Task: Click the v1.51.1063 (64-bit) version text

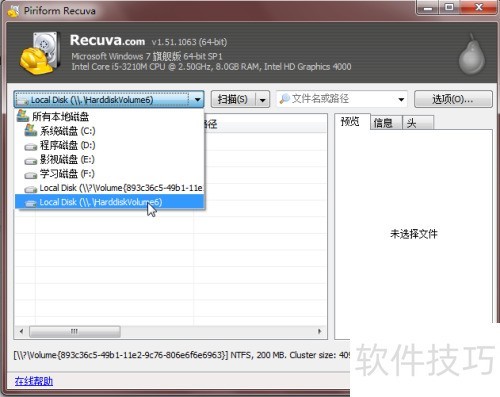Action: tap(189, 42)
